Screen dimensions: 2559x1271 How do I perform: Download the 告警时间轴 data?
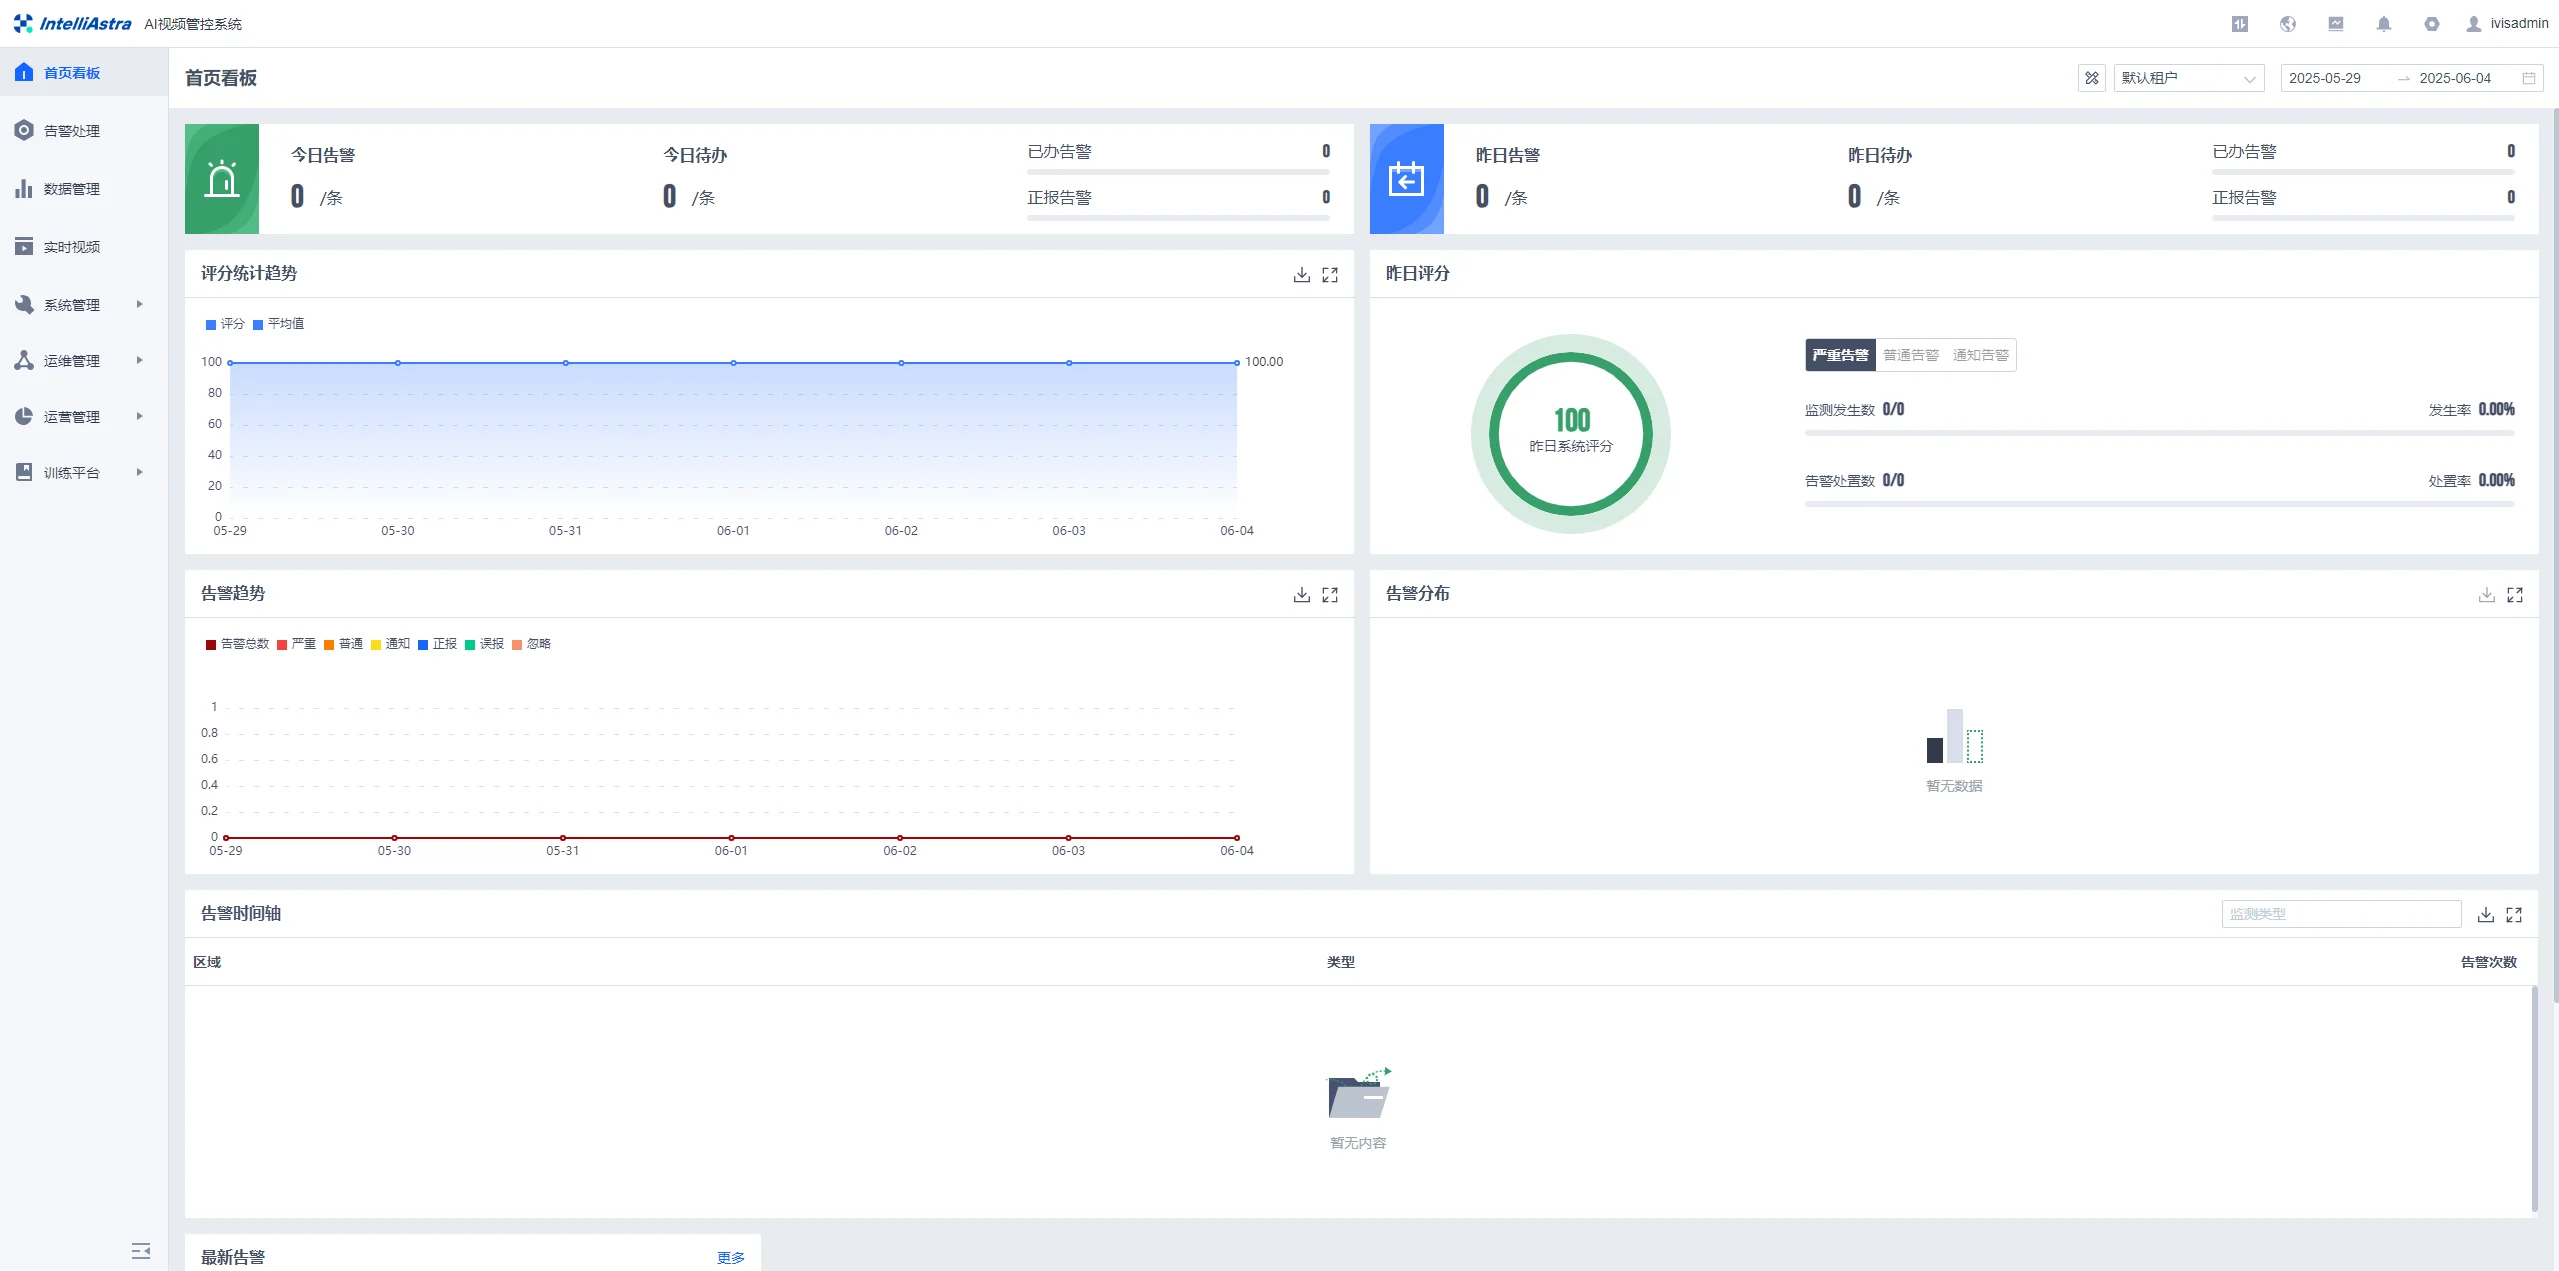coord(2486,915)
